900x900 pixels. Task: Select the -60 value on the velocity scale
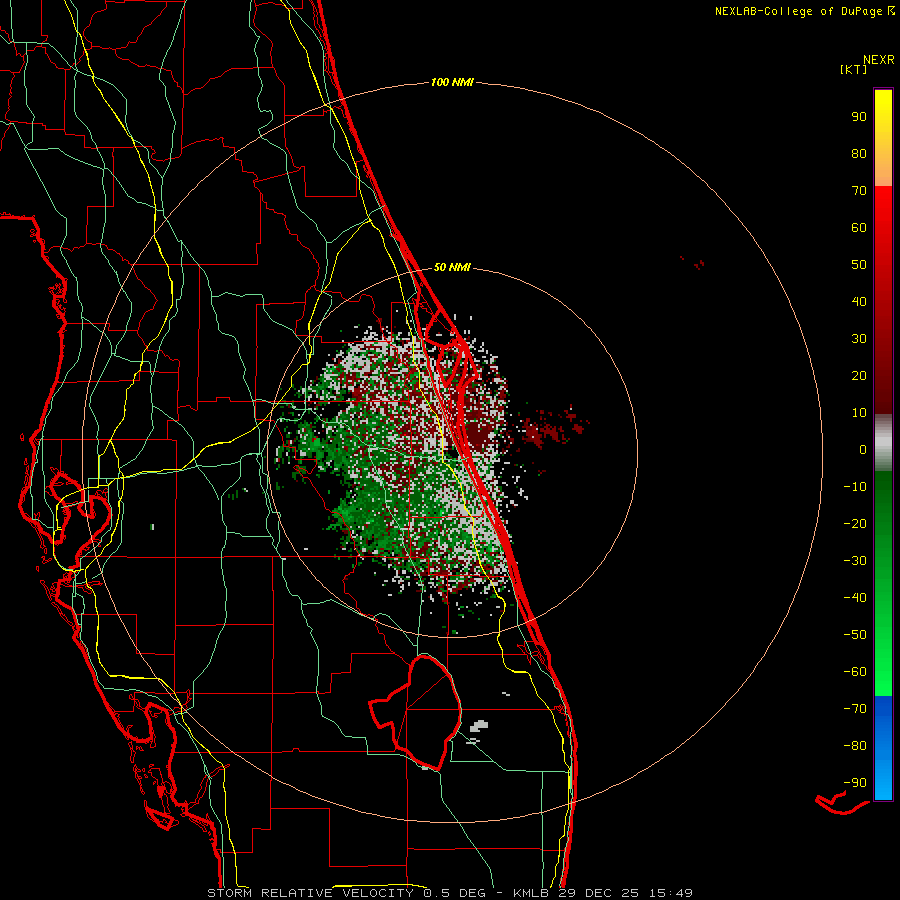(x=855, y=672)
